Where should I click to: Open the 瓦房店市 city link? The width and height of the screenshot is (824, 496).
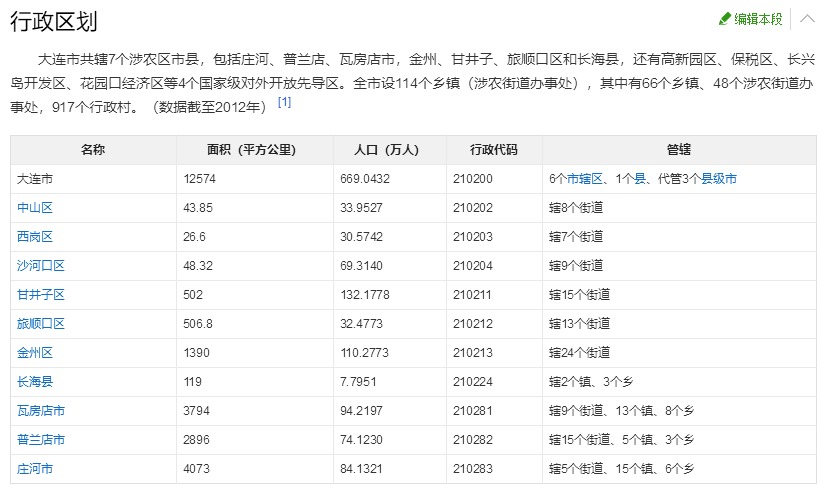tap(41, 410)
